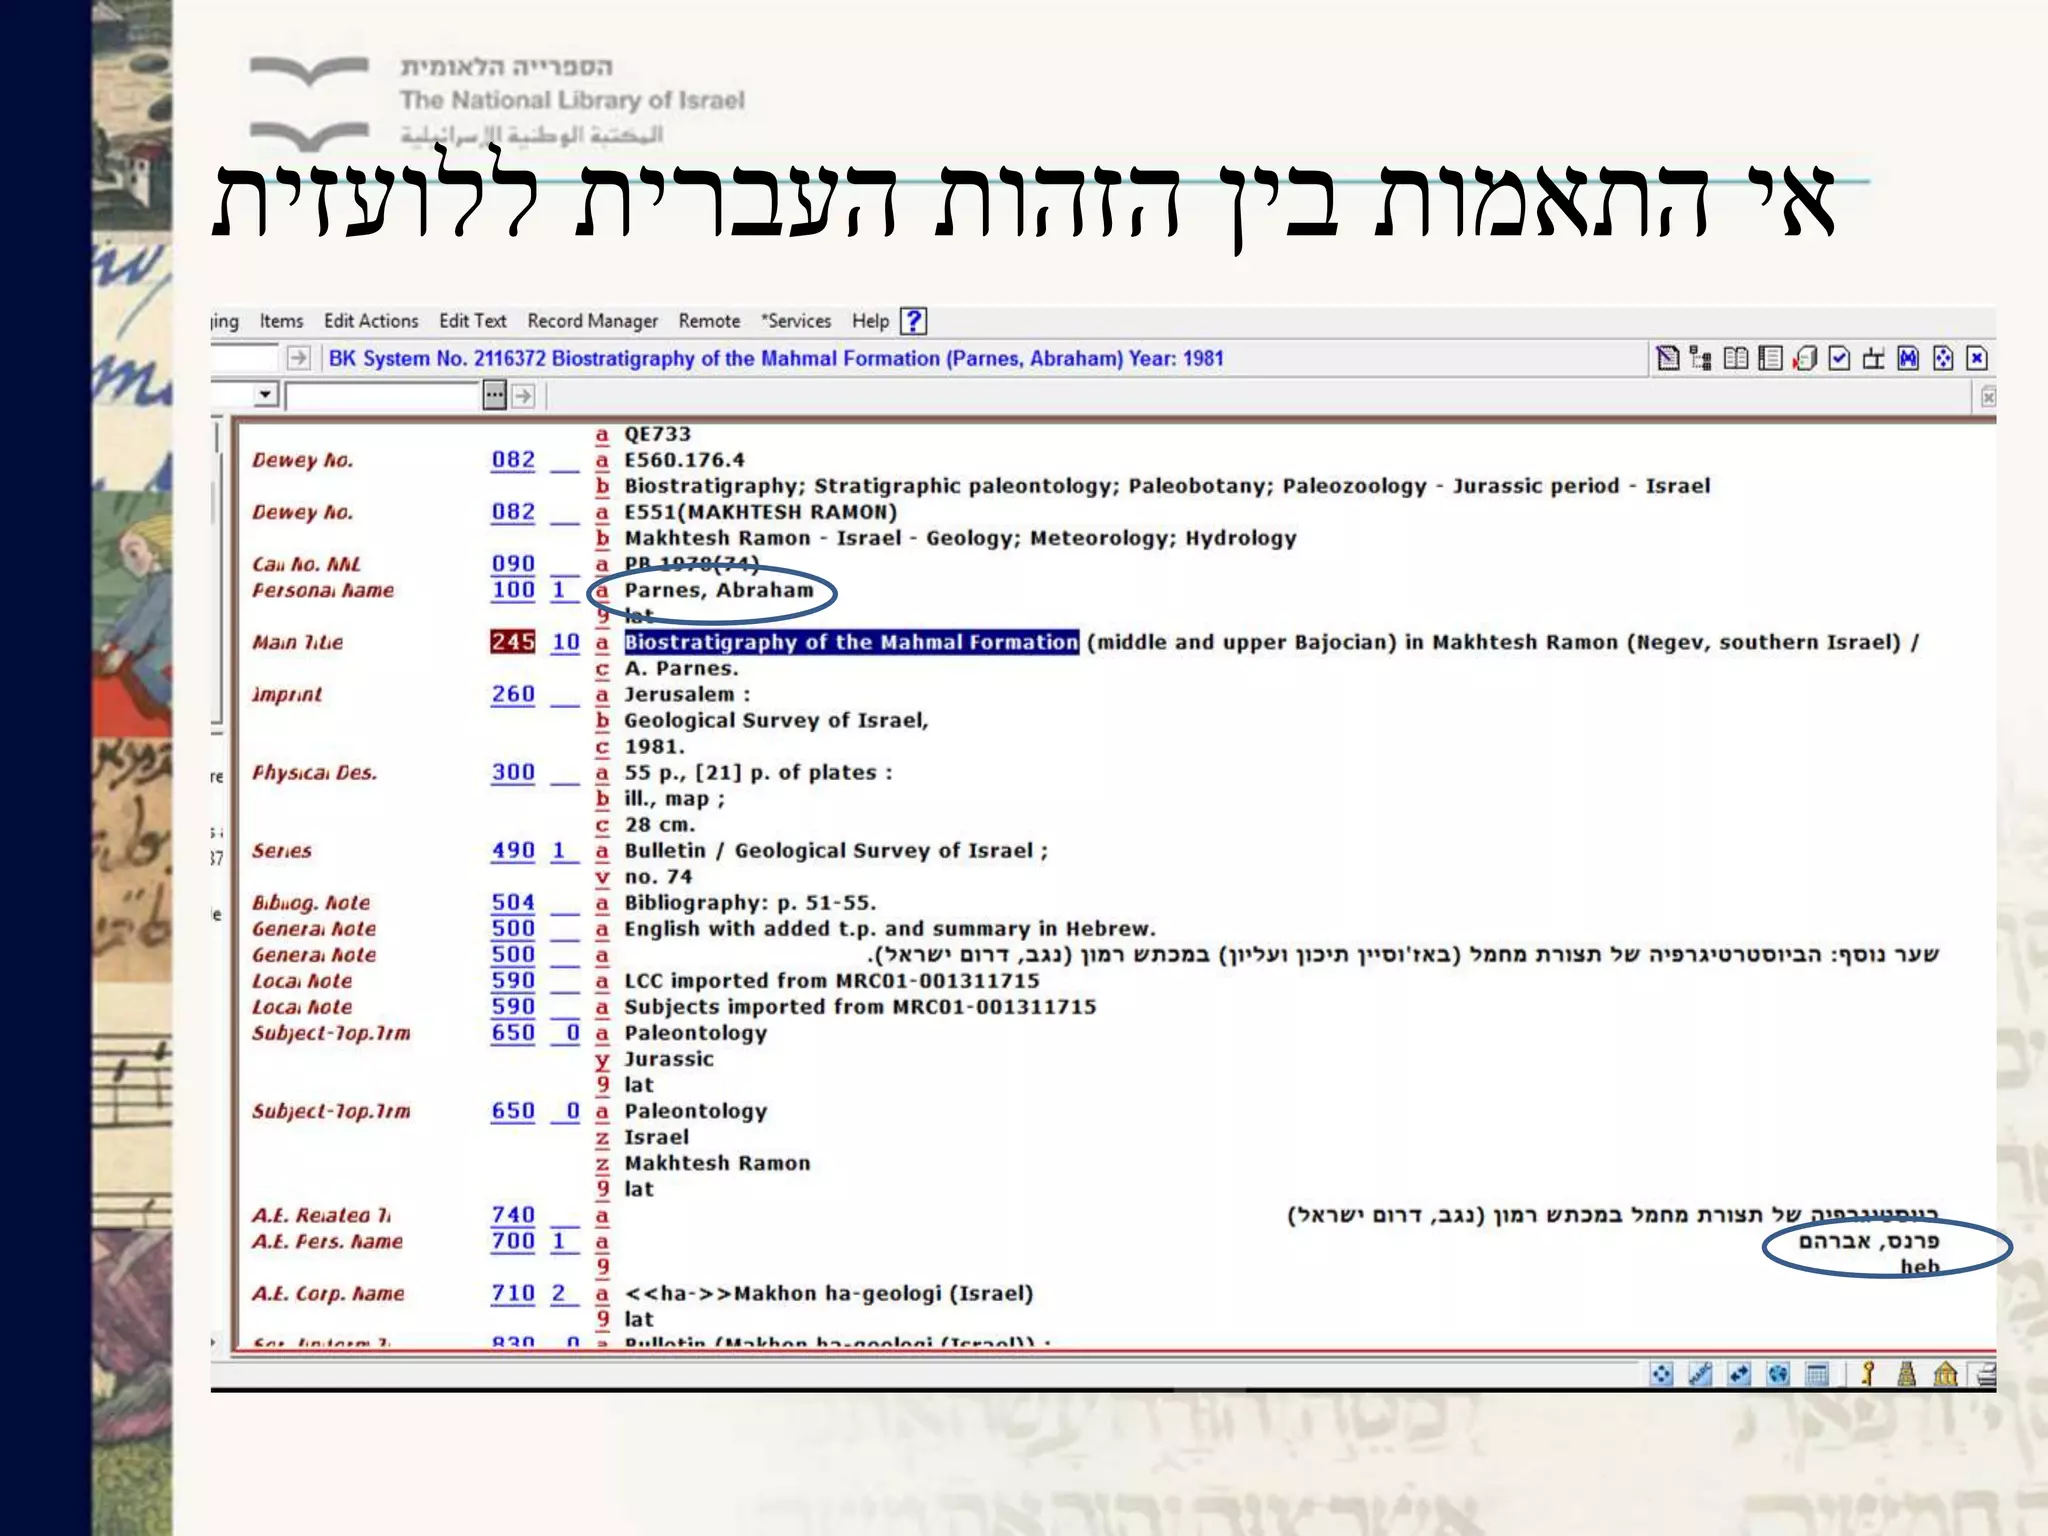Click tag 260 for Imprint

[513, 694]
